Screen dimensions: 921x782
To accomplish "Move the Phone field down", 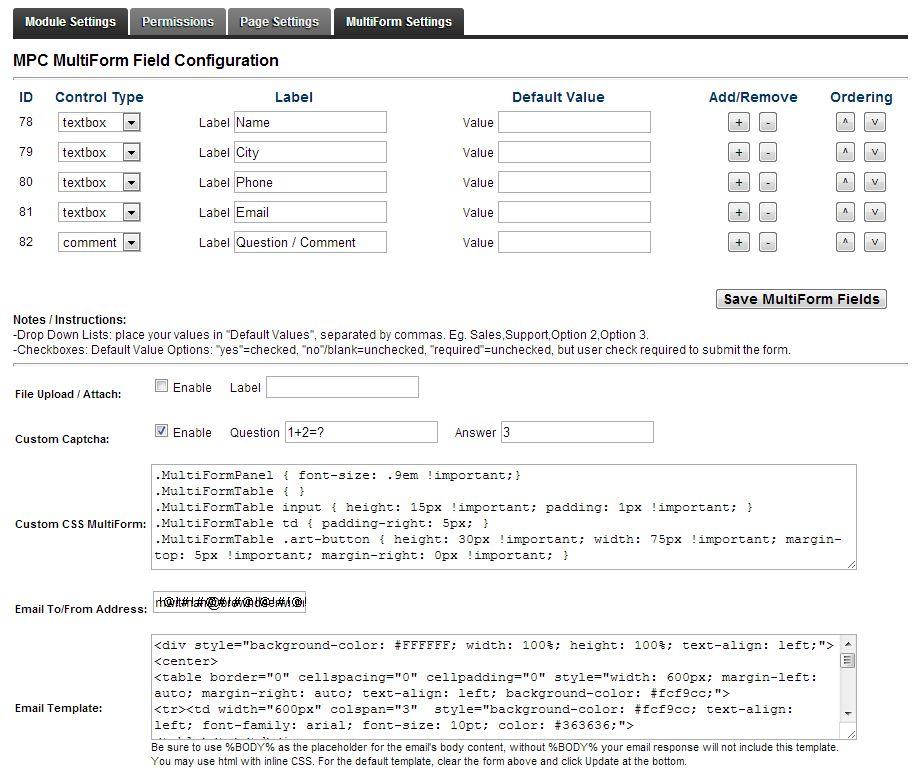I will click(x=875, y=182).
